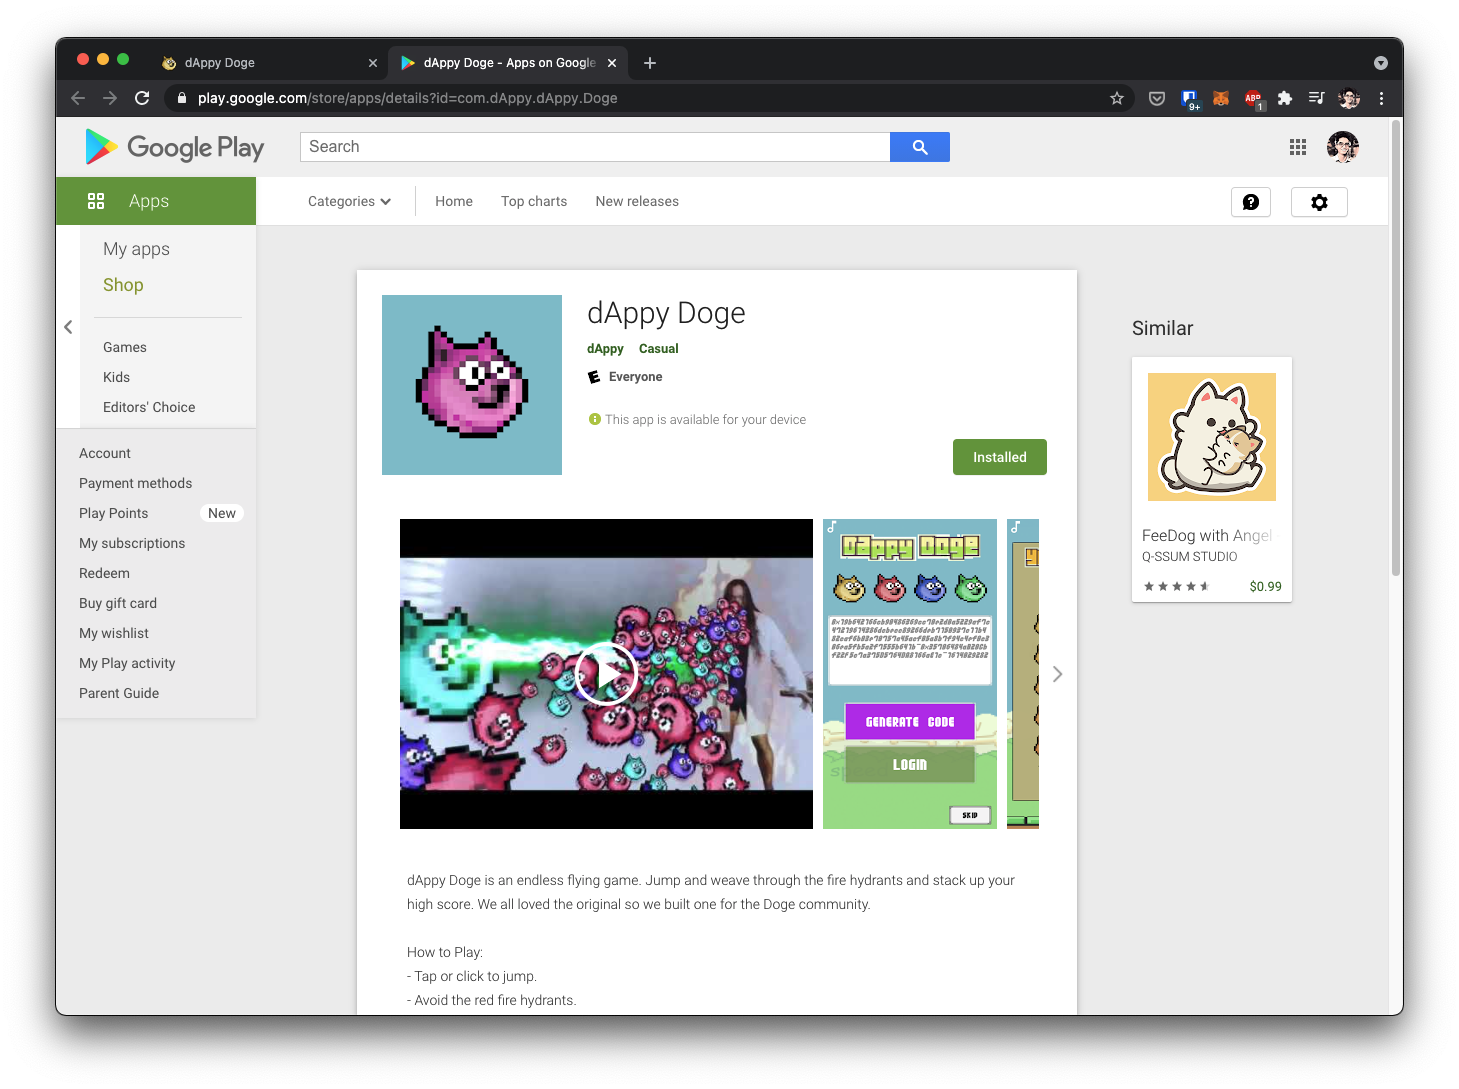Open Kids category in sidebar

(x=116, y=377)
